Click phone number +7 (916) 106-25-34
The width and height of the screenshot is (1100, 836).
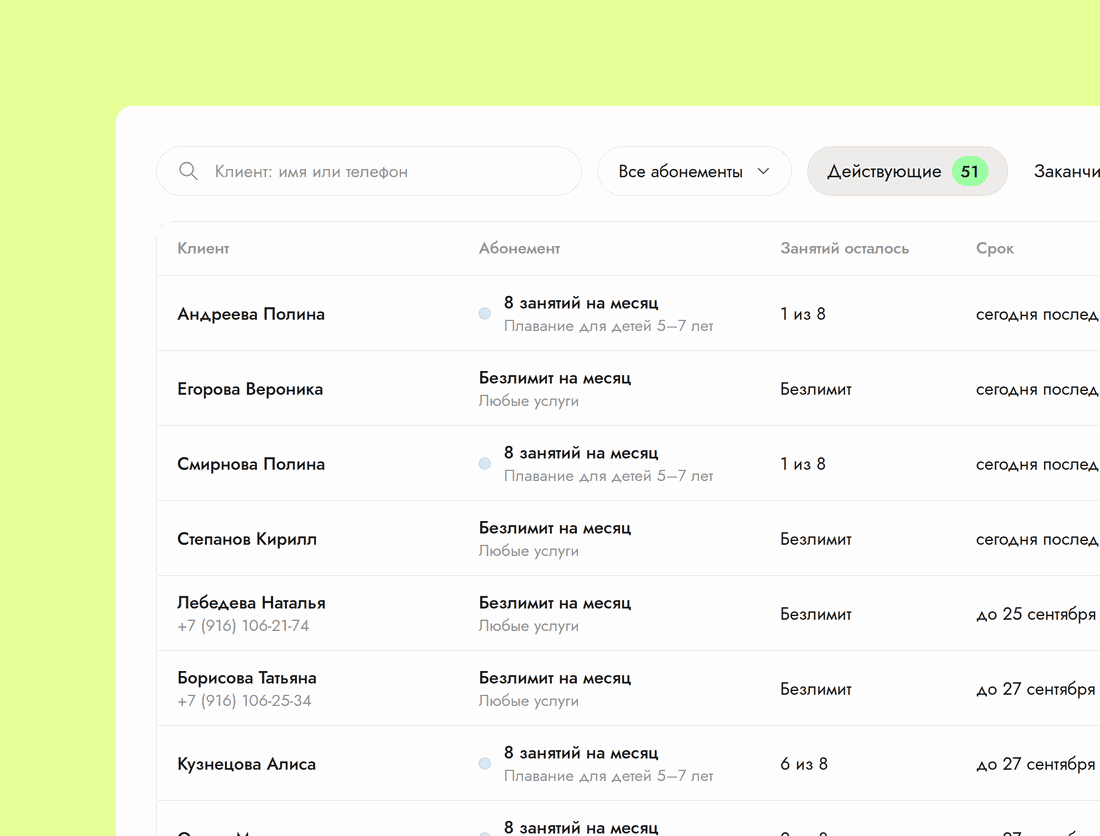(x=244, y=701)
